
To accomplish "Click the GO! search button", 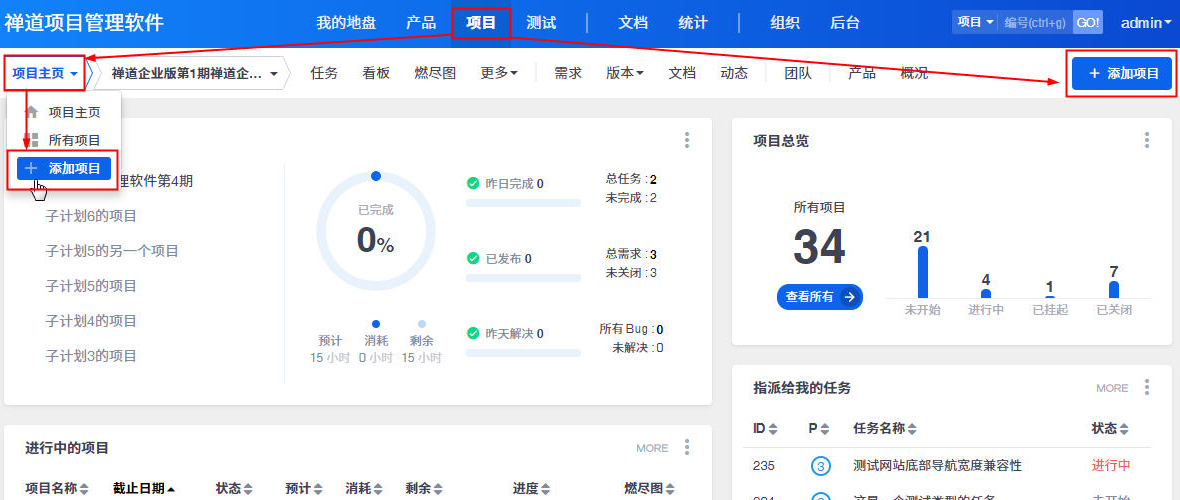I will [x=1087, y=23].
